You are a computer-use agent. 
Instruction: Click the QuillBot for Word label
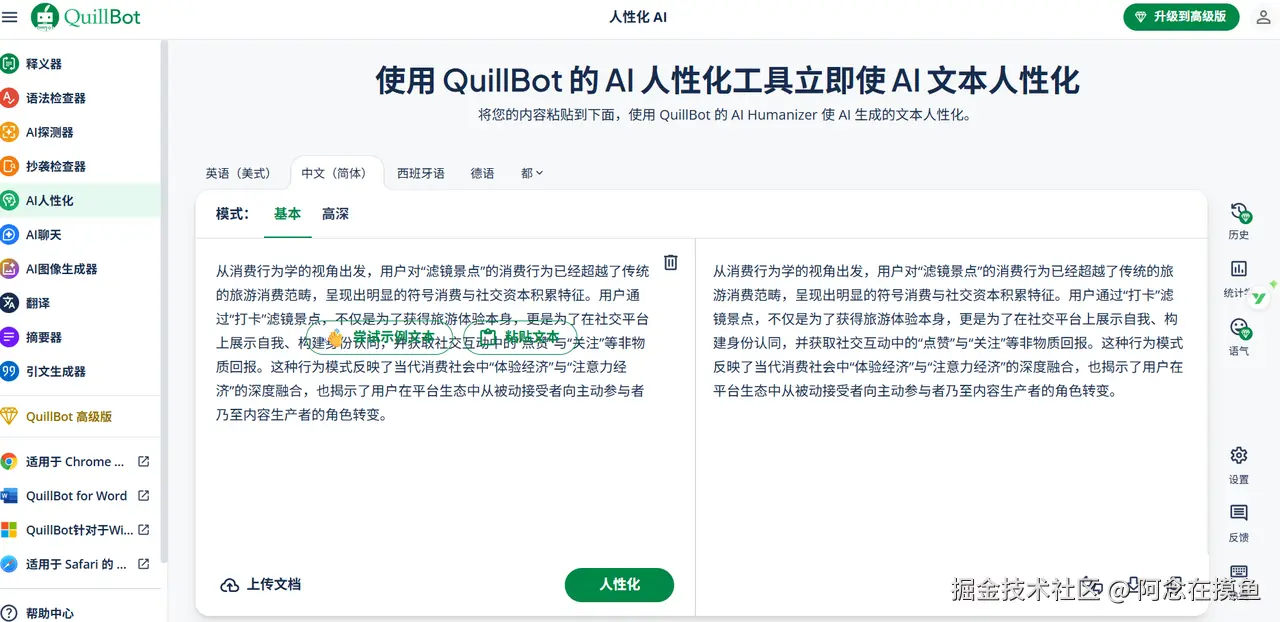click(76, 496)
